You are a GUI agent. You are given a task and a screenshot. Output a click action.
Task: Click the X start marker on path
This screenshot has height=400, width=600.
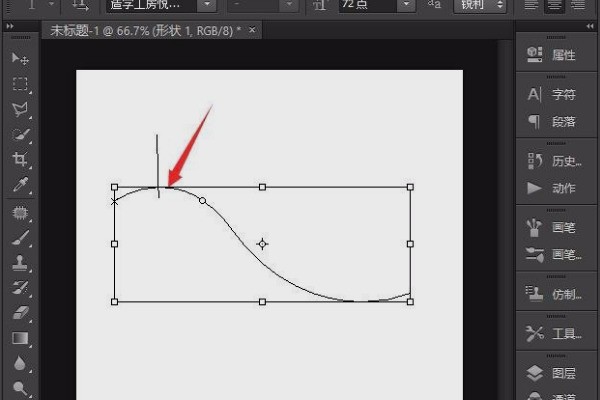[114, 201]
